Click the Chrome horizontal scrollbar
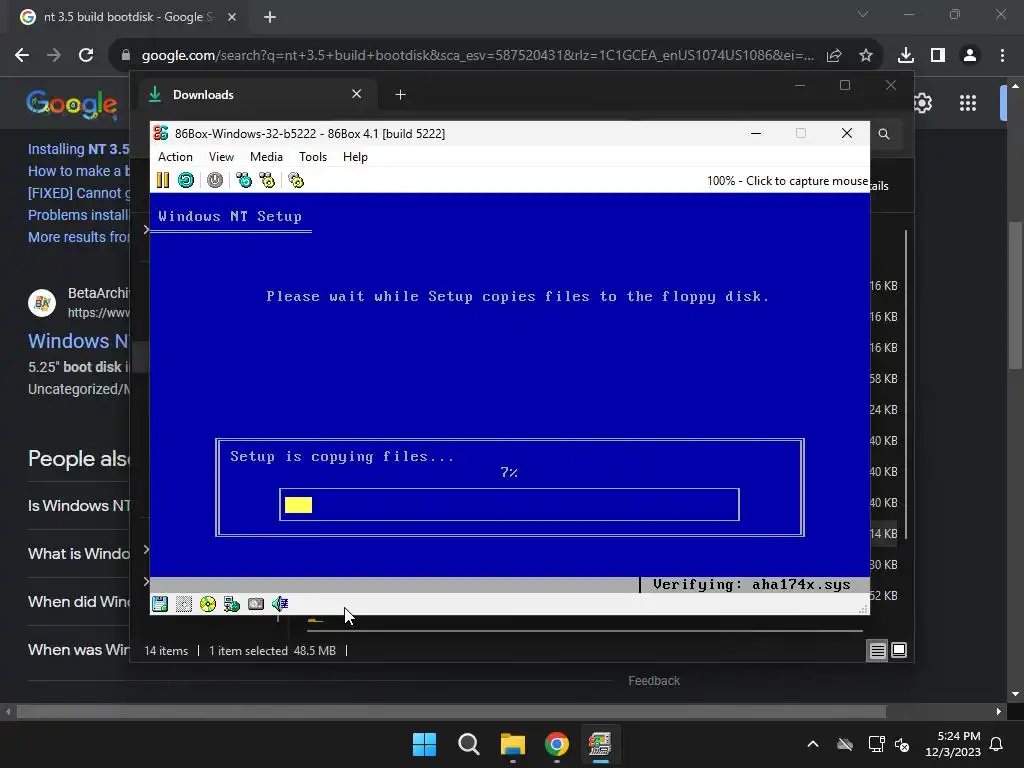The width and height of the screenshot is (1024, 768). (451, 711)
